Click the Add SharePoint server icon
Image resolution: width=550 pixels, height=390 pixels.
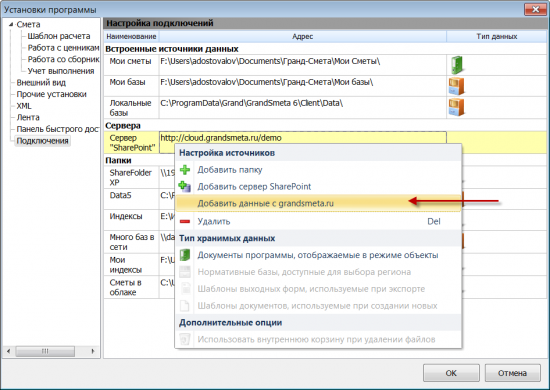pyautogui.click(x=185, y=186)
